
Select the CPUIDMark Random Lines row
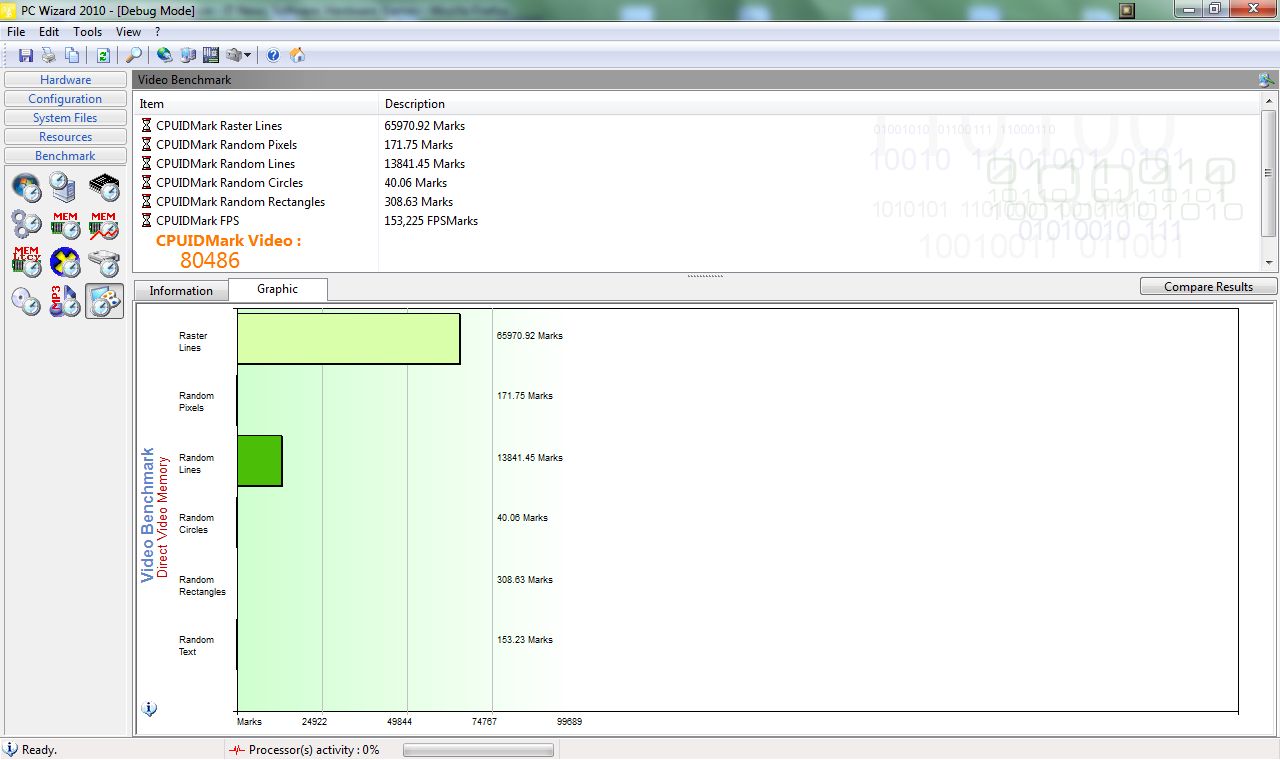[x=696, y=164]
